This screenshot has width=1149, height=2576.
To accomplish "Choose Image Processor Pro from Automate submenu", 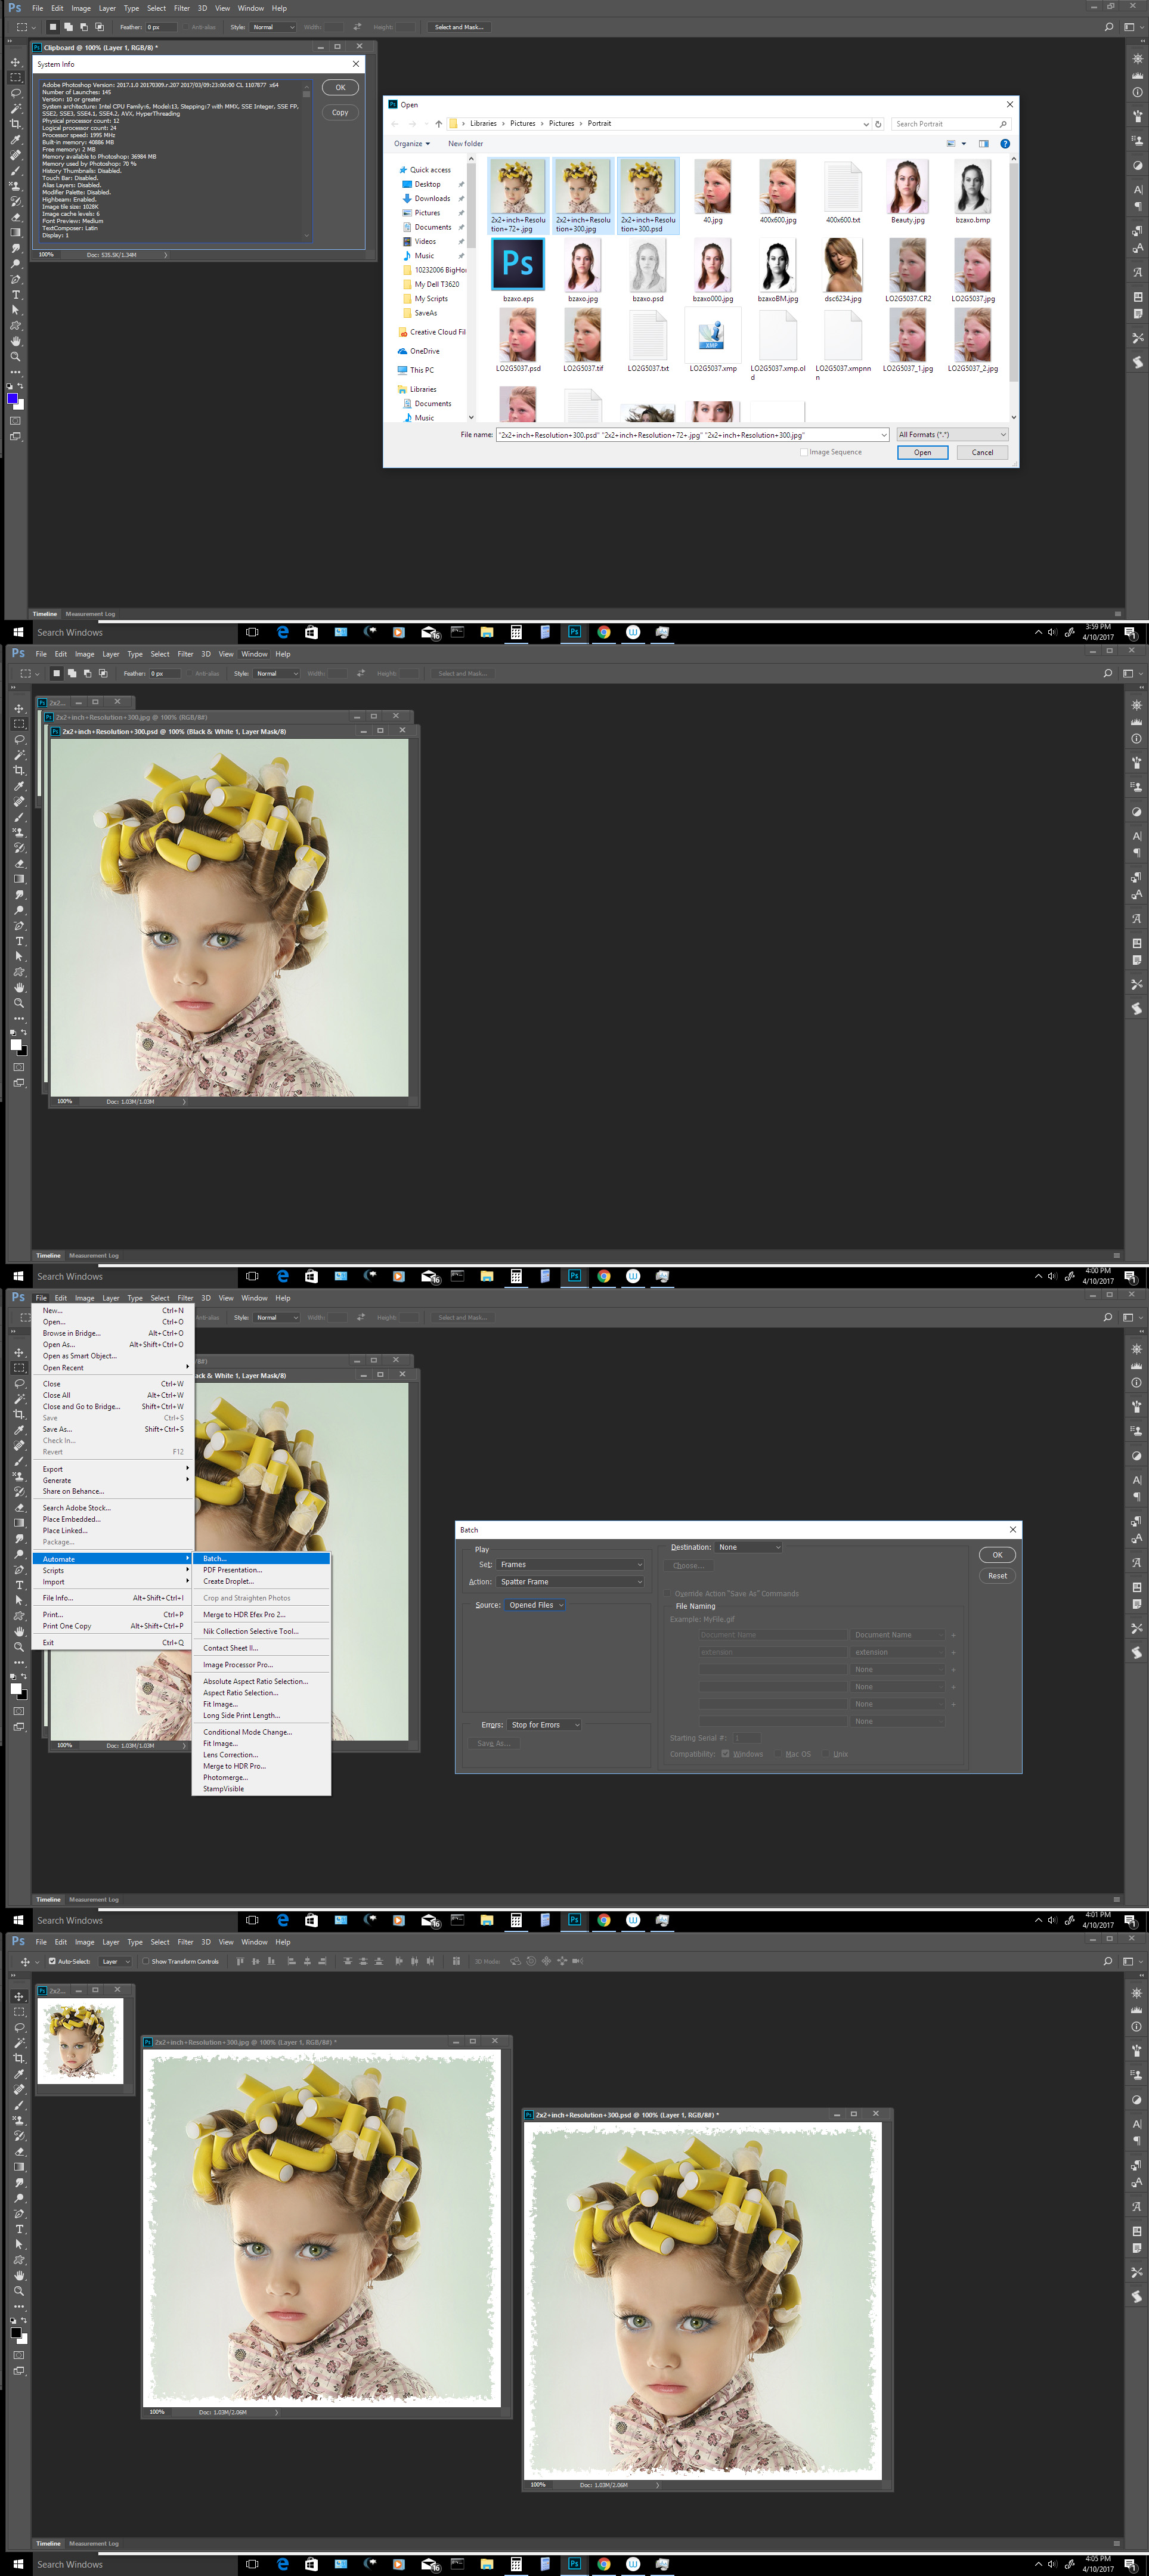I will [238, 1665].
